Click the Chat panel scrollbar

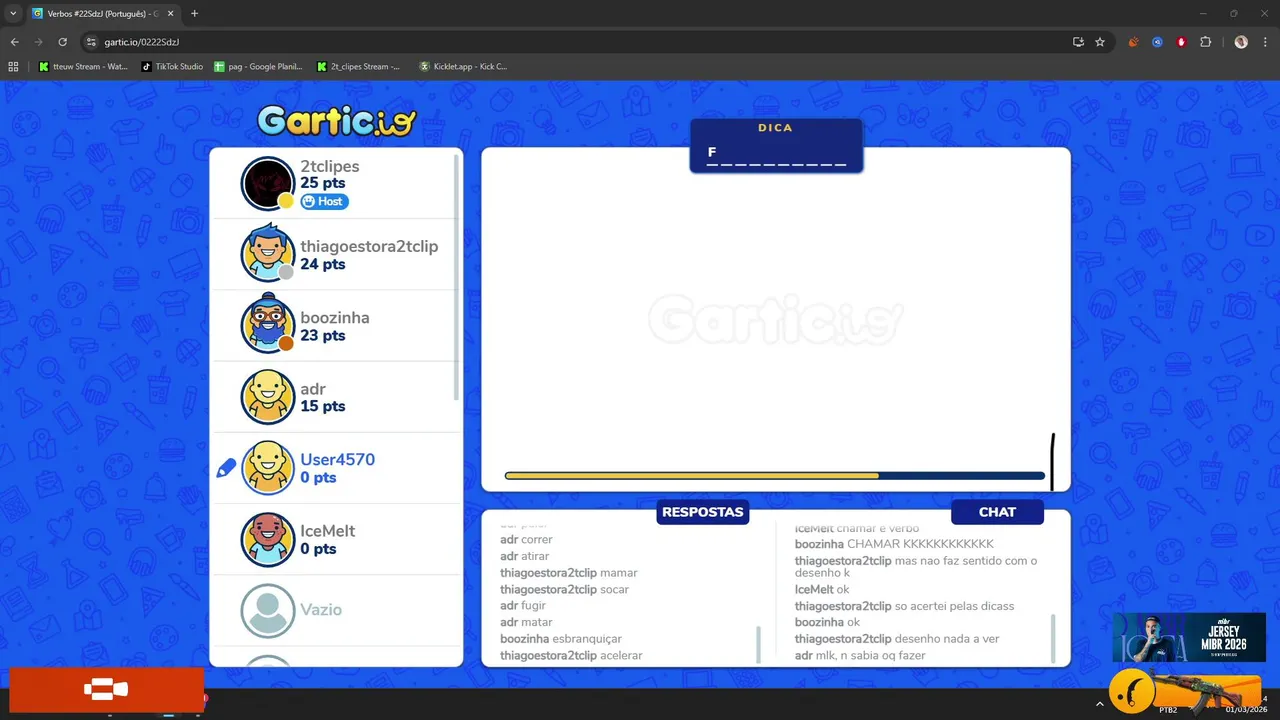pos(1053,638)
